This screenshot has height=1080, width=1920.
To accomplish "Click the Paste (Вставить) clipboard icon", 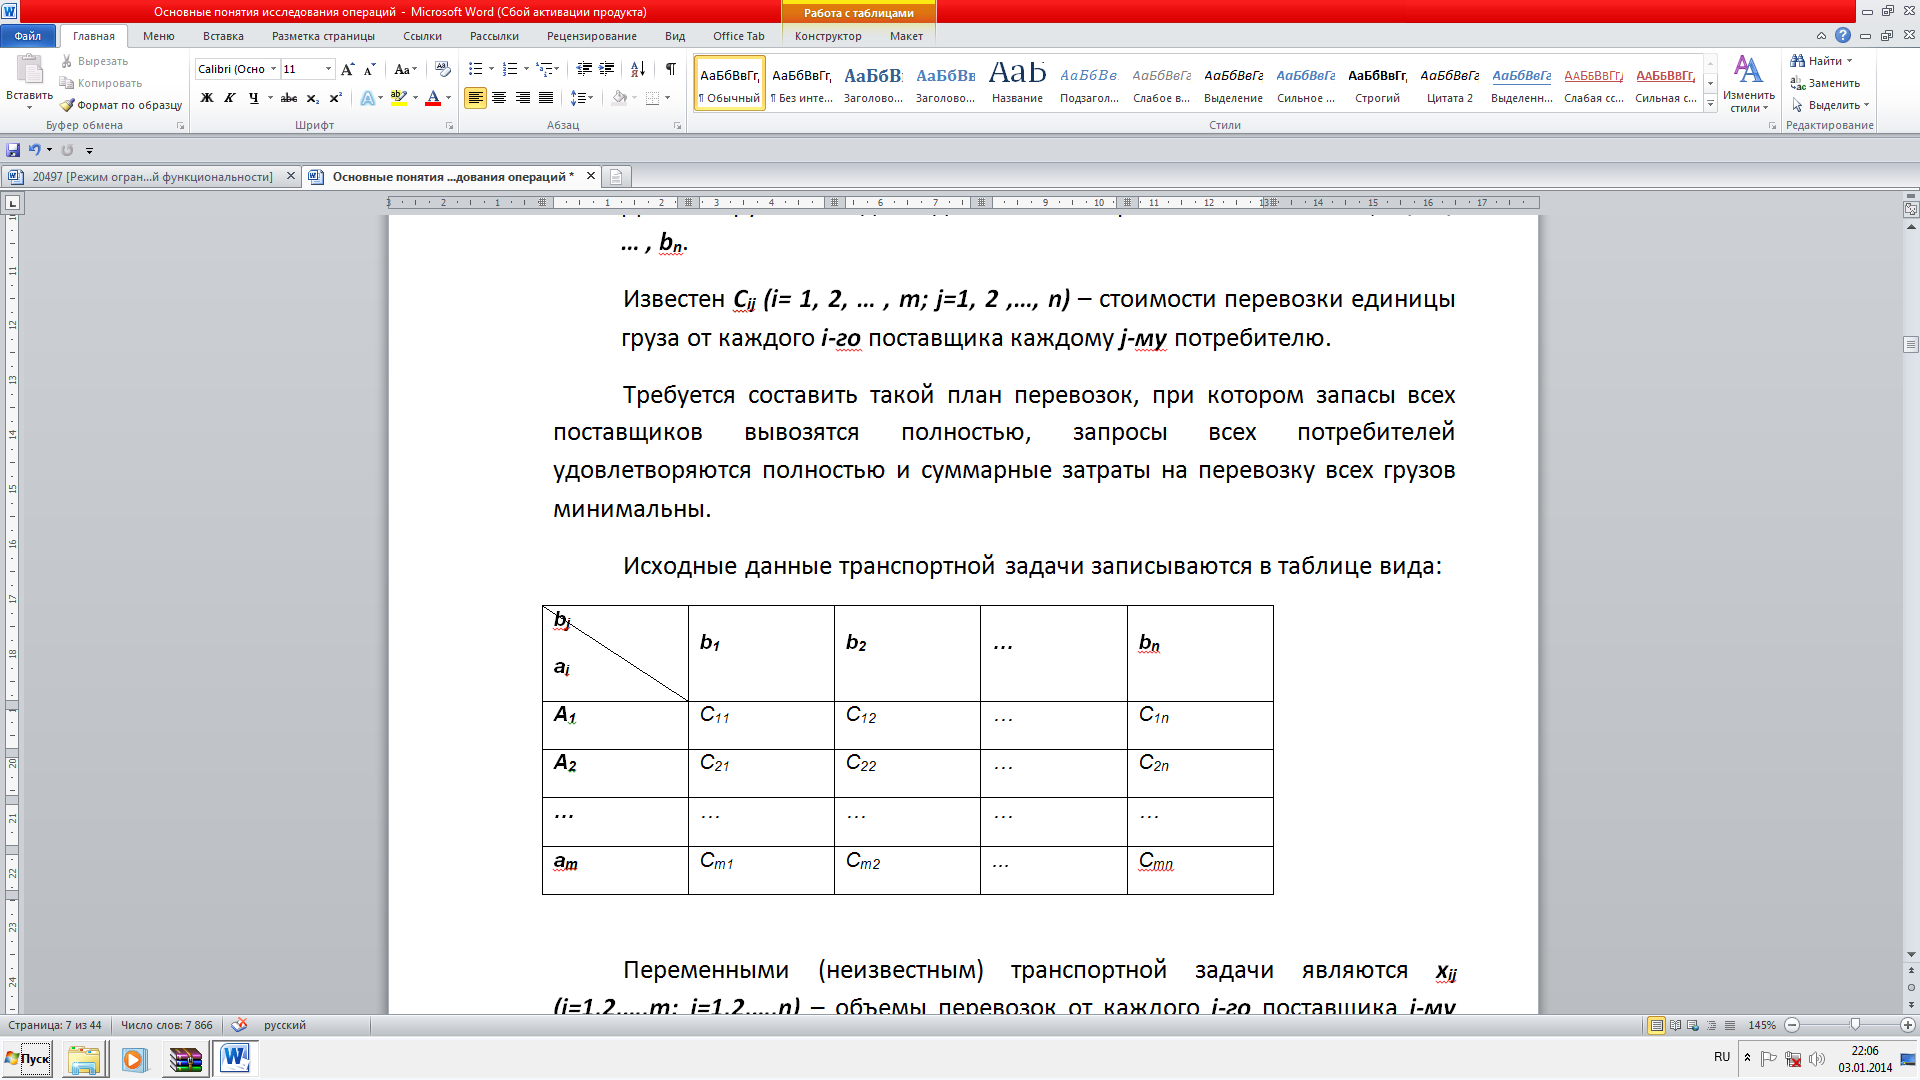I will point(29,70).
